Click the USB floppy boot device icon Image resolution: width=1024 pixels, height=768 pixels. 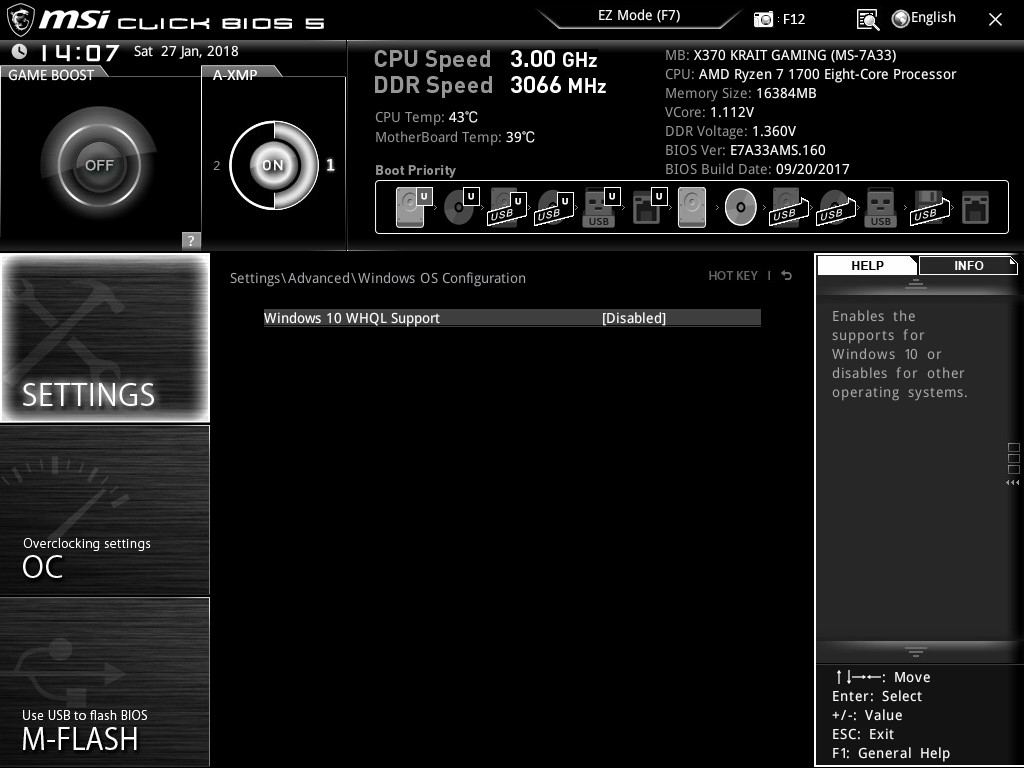[929, 207]
